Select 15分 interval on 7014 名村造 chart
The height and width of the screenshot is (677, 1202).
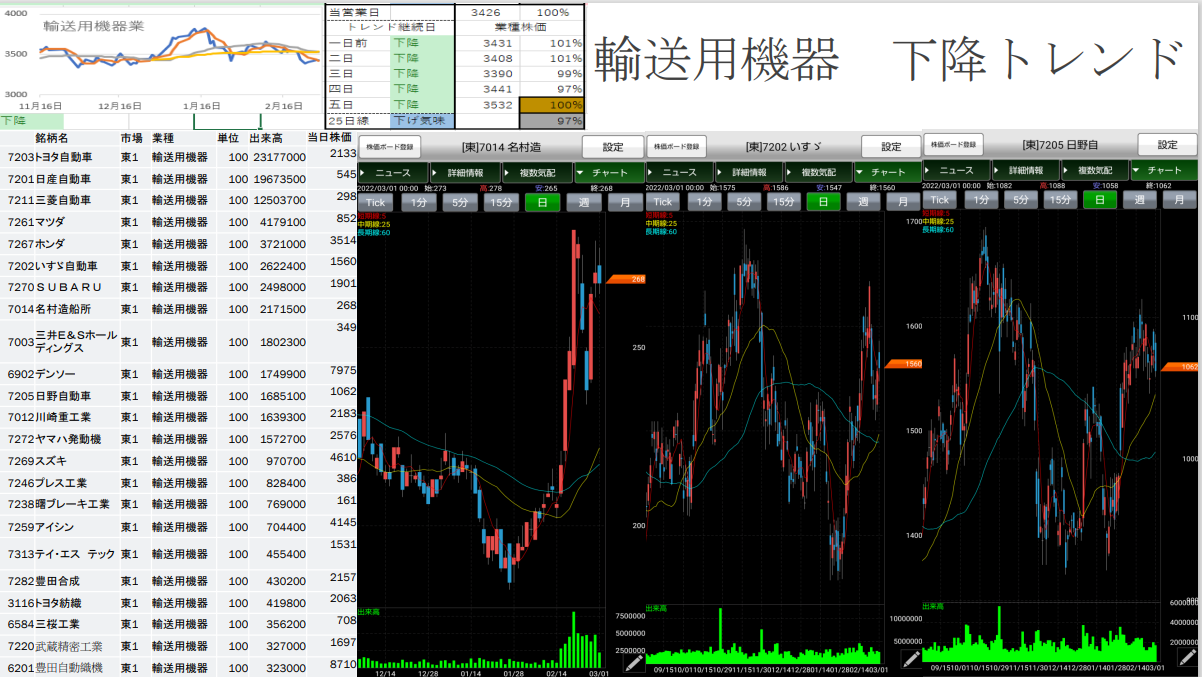[501, 201]
